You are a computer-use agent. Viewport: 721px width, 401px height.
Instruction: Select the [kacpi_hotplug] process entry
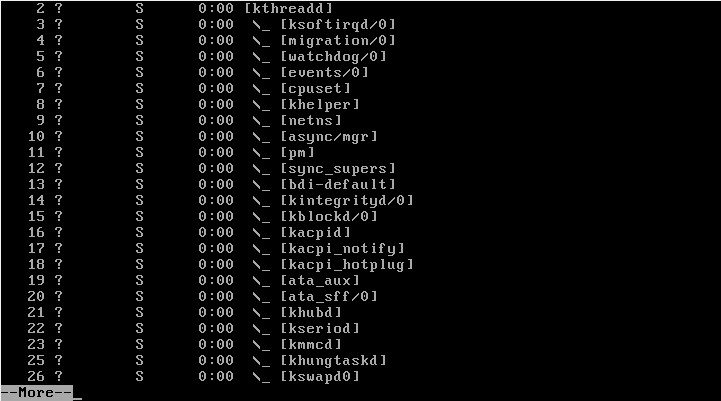point(347,264)
